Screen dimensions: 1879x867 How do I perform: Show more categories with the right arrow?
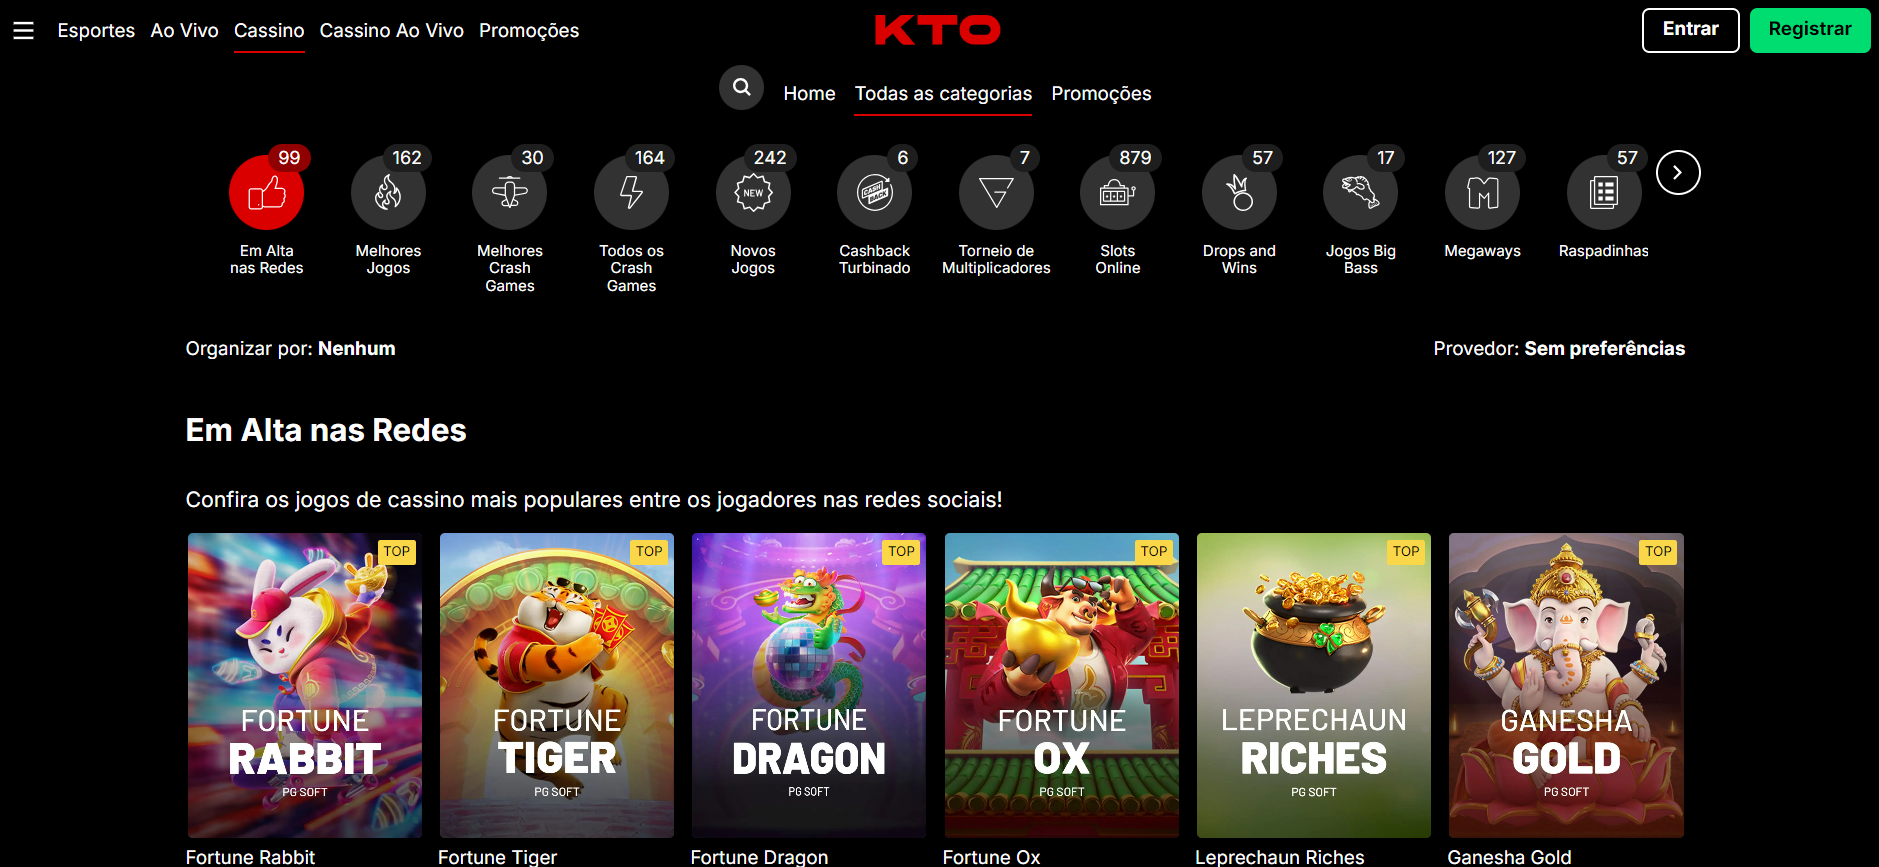(1678, 173)
